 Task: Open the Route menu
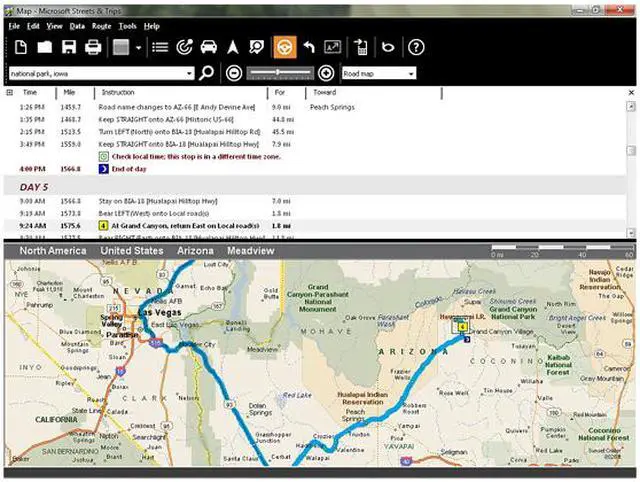(x=101, y=25)
